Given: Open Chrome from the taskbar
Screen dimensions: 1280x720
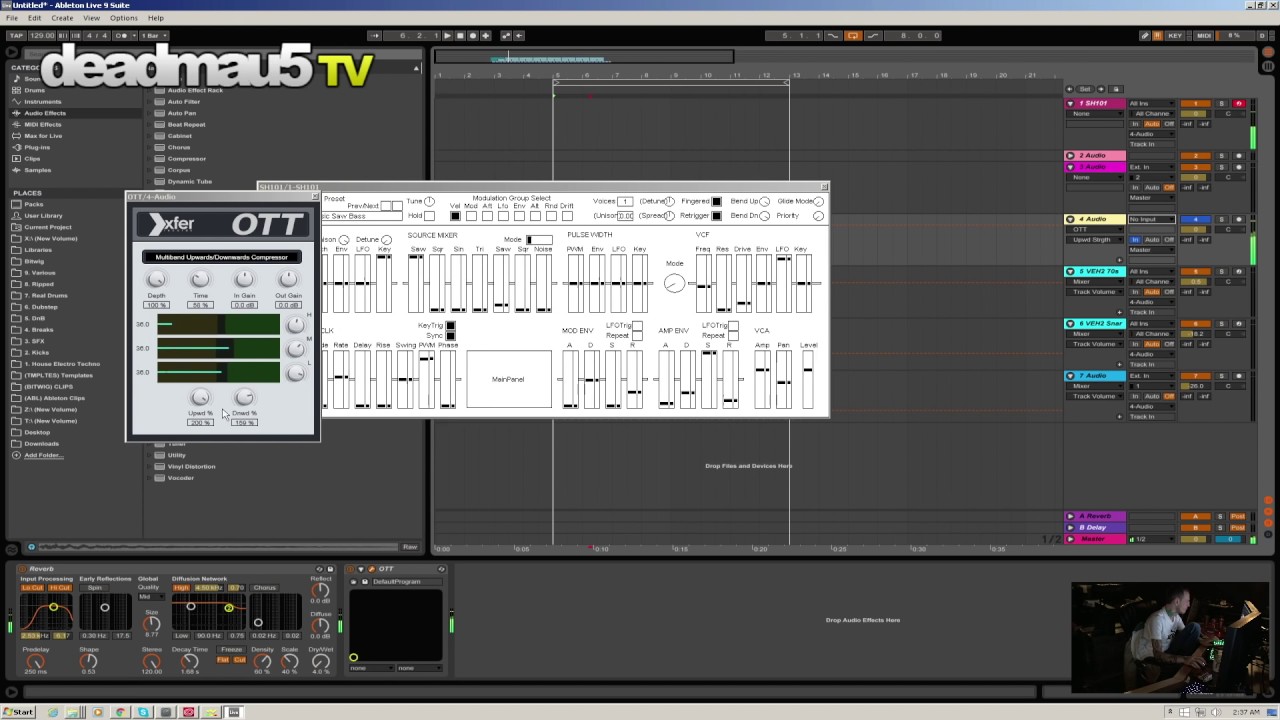Looking at the screenshot, I should (x=120, y=712).
